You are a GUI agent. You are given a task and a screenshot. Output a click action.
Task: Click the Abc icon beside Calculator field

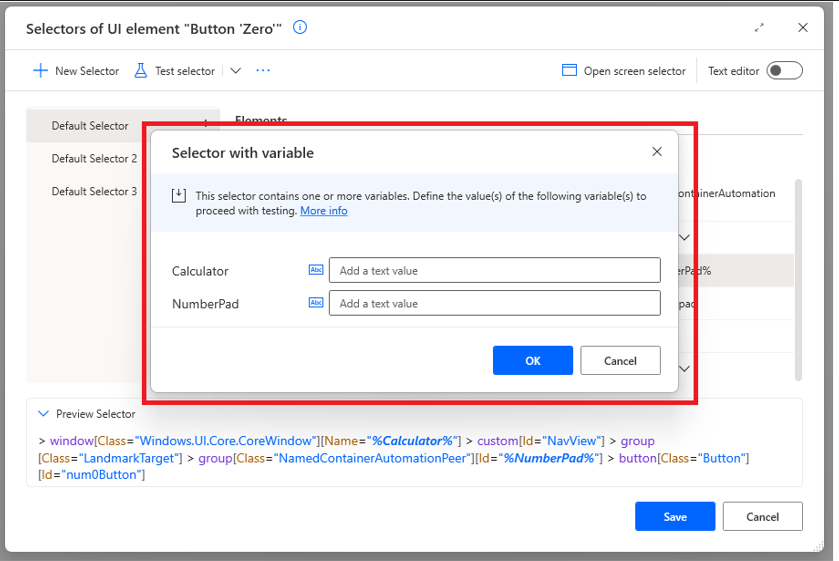click(x=316, y=270)
